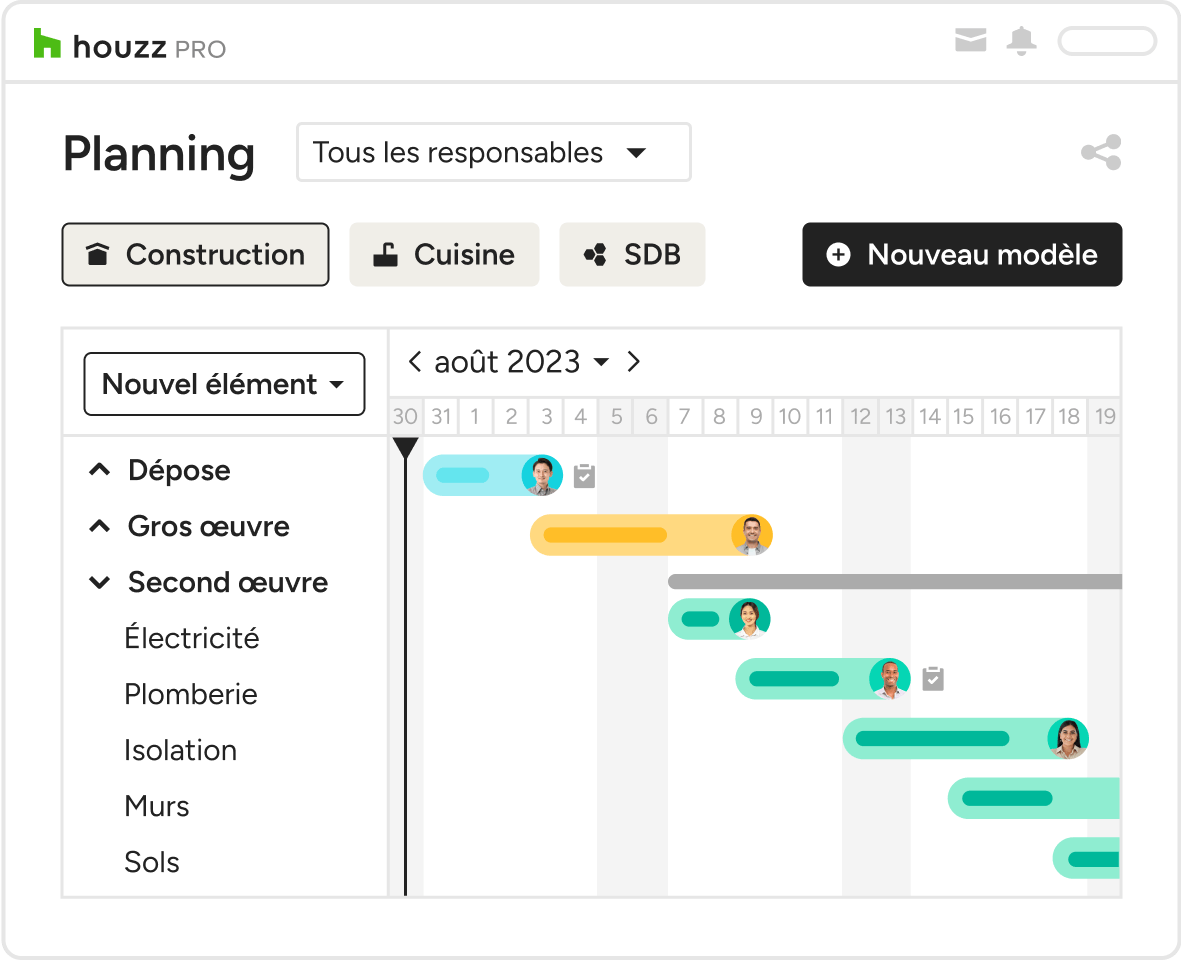Click the clipboard icon beside the Dépose bar
Viewport: 1181px width, 960px height.
[585, 476]
